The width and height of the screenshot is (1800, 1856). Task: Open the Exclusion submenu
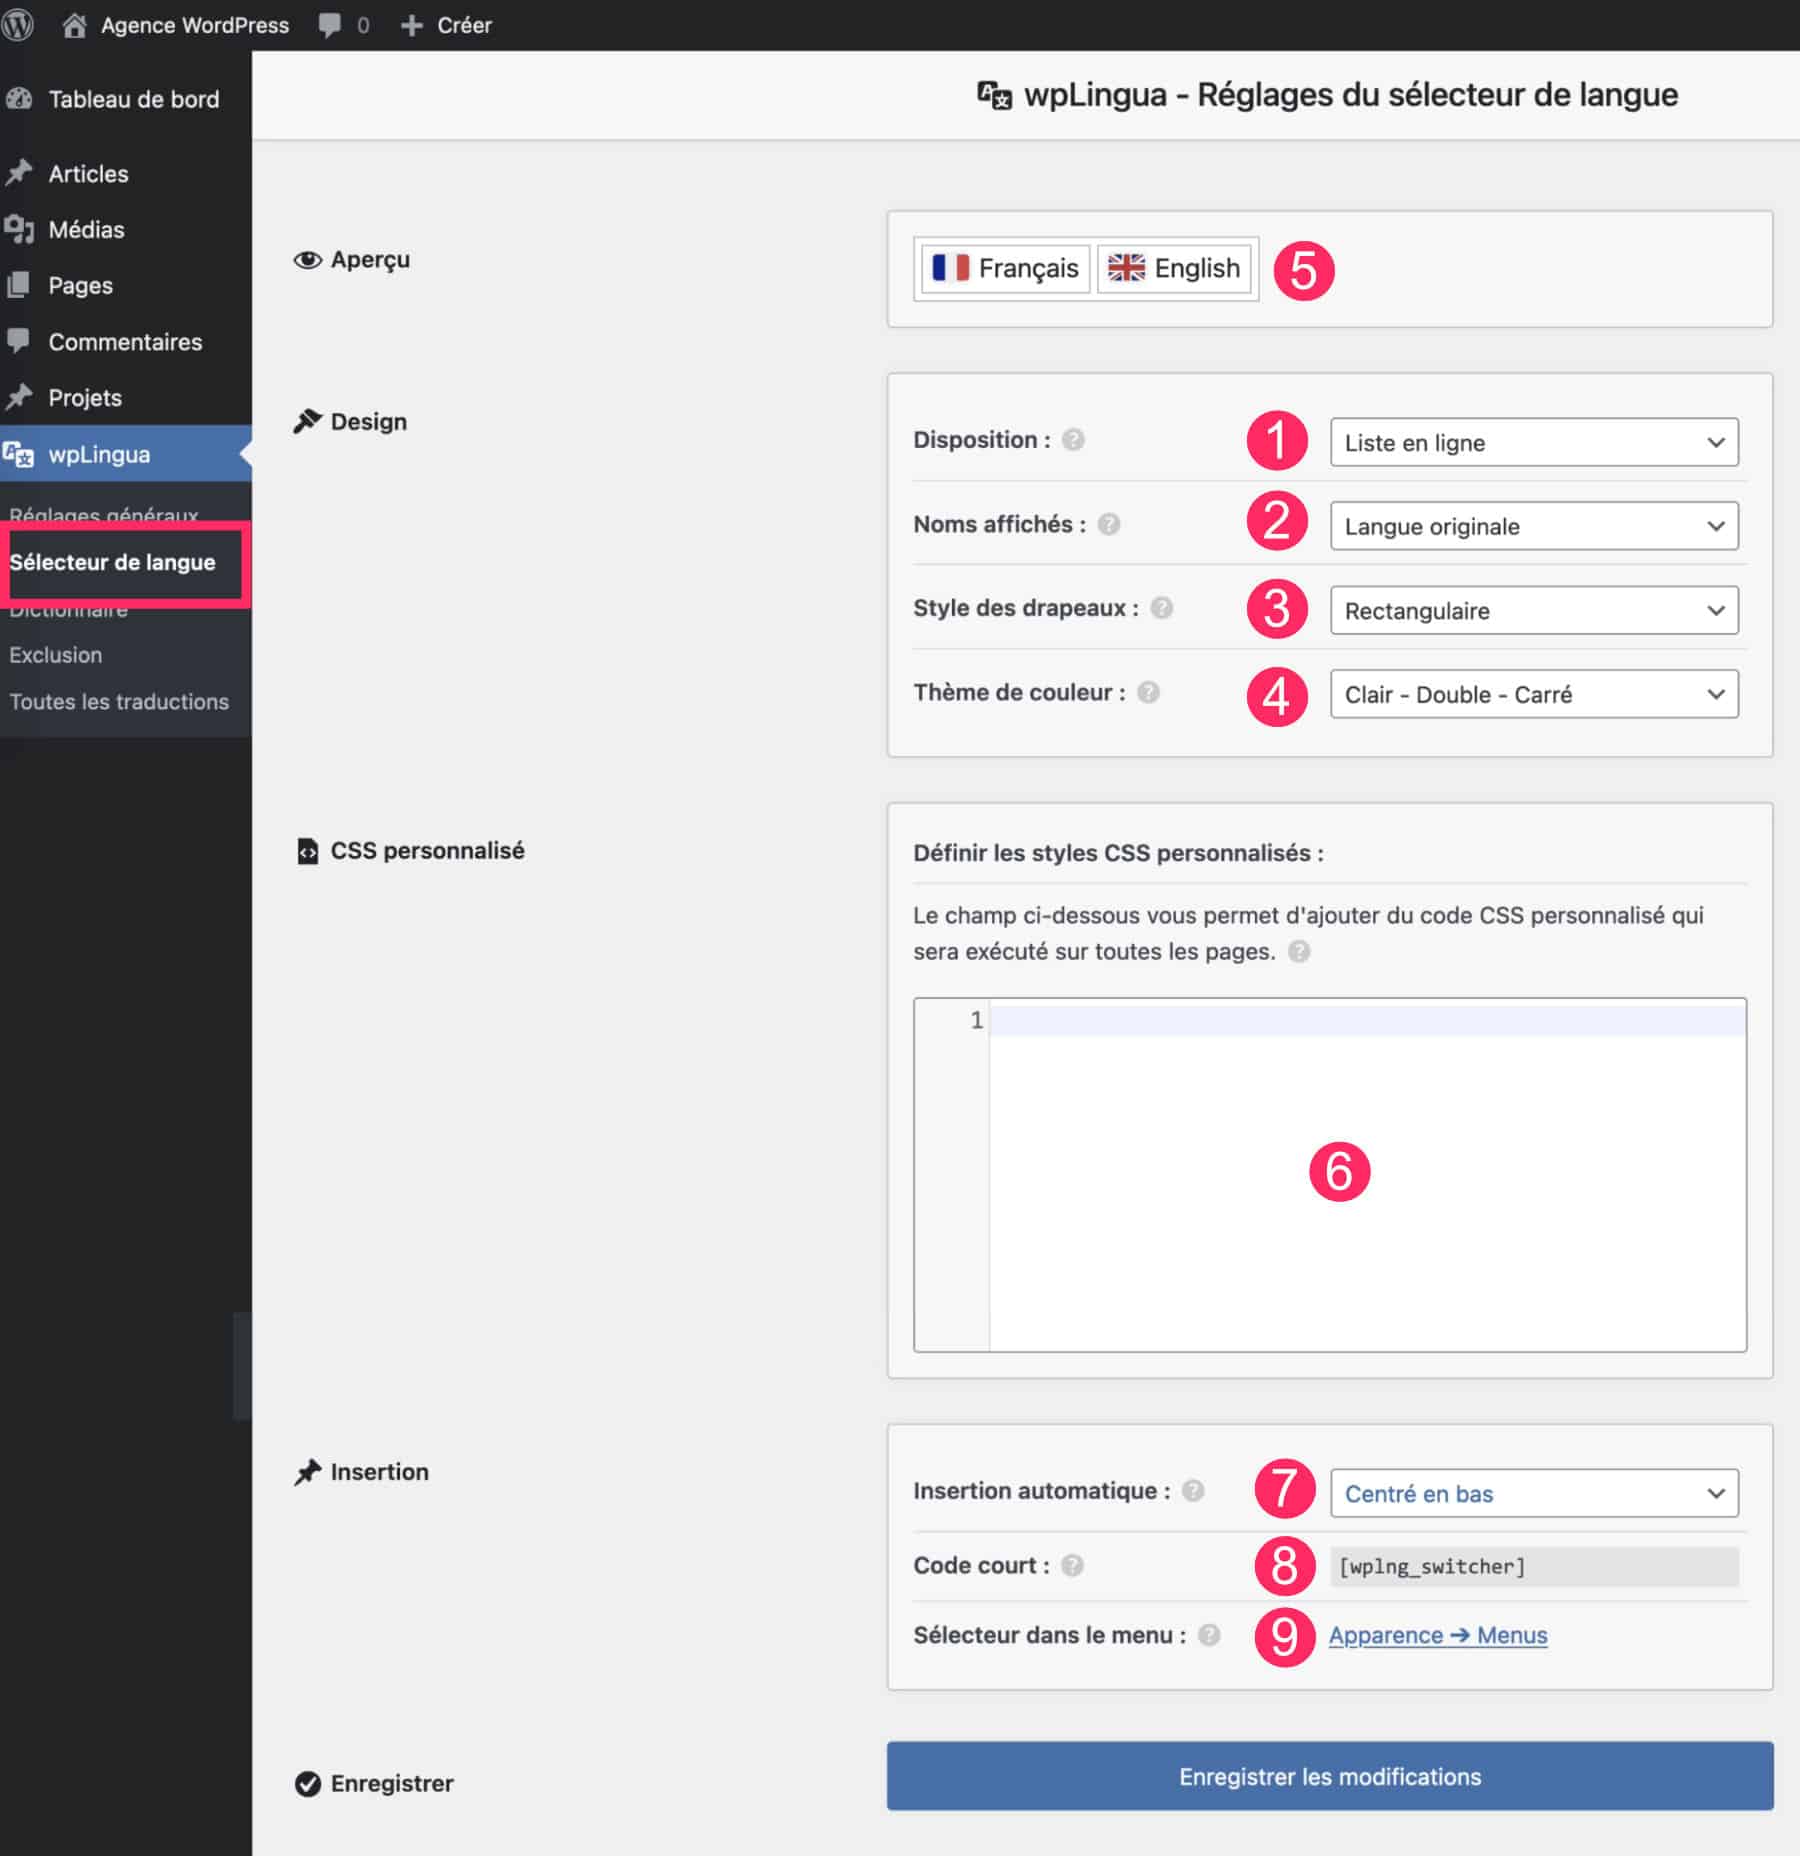[56, 655]
